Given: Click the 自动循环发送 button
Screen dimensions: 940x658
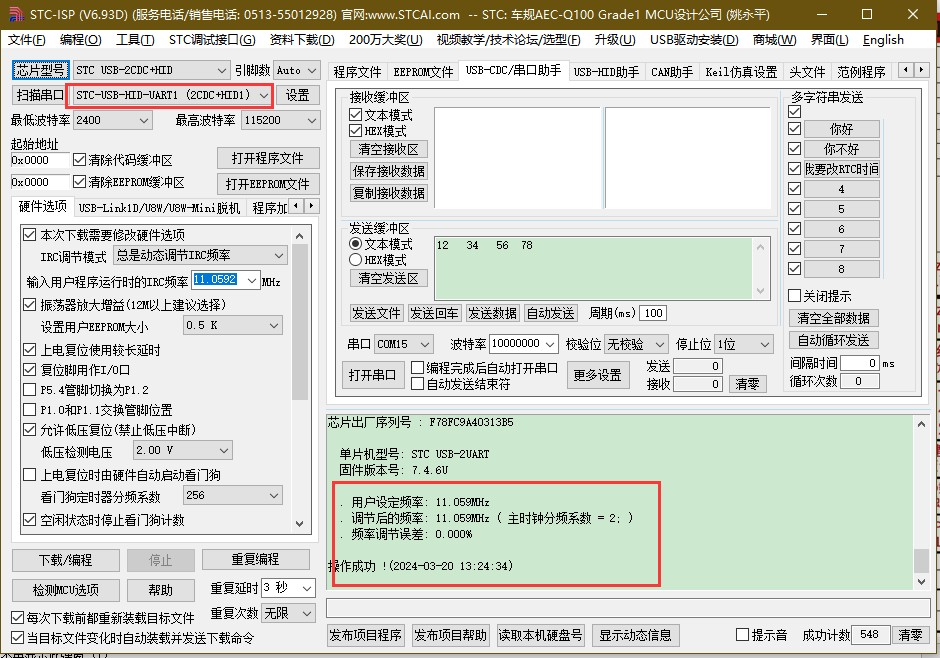Looking at the screenshot, I should point(833,340).
